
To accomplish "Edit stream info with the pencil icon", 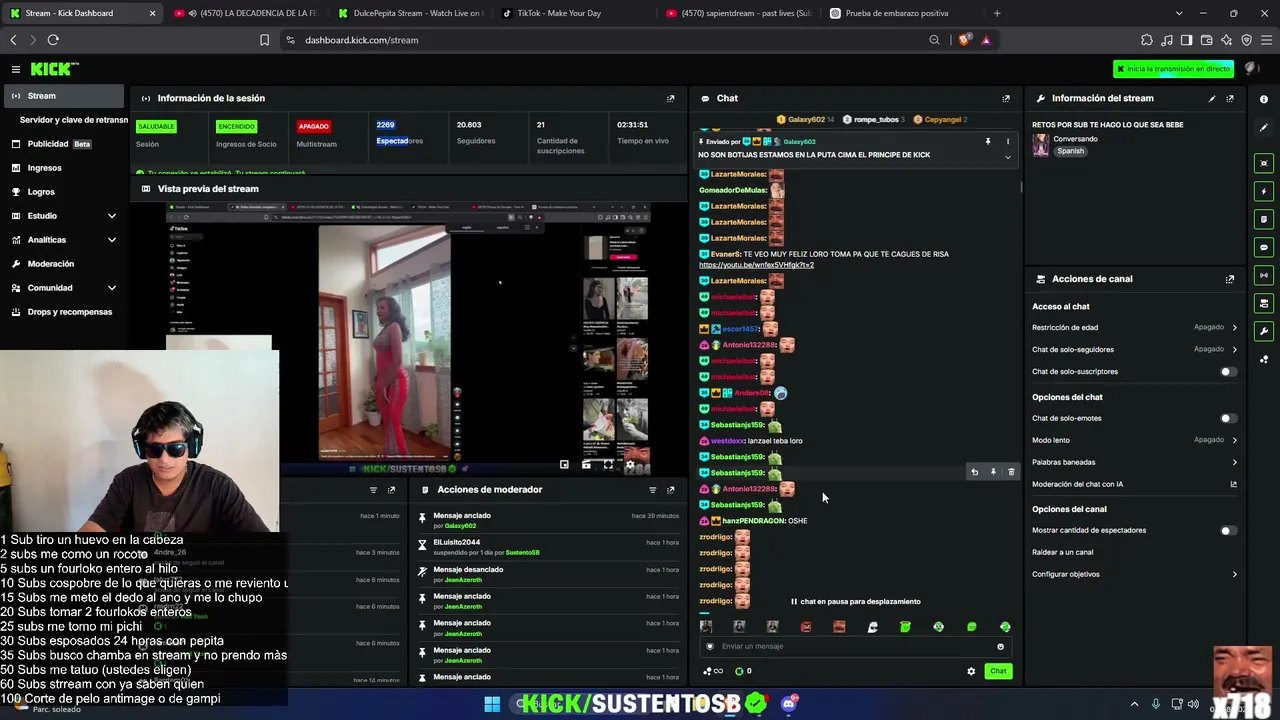I will click(1212, 98).
